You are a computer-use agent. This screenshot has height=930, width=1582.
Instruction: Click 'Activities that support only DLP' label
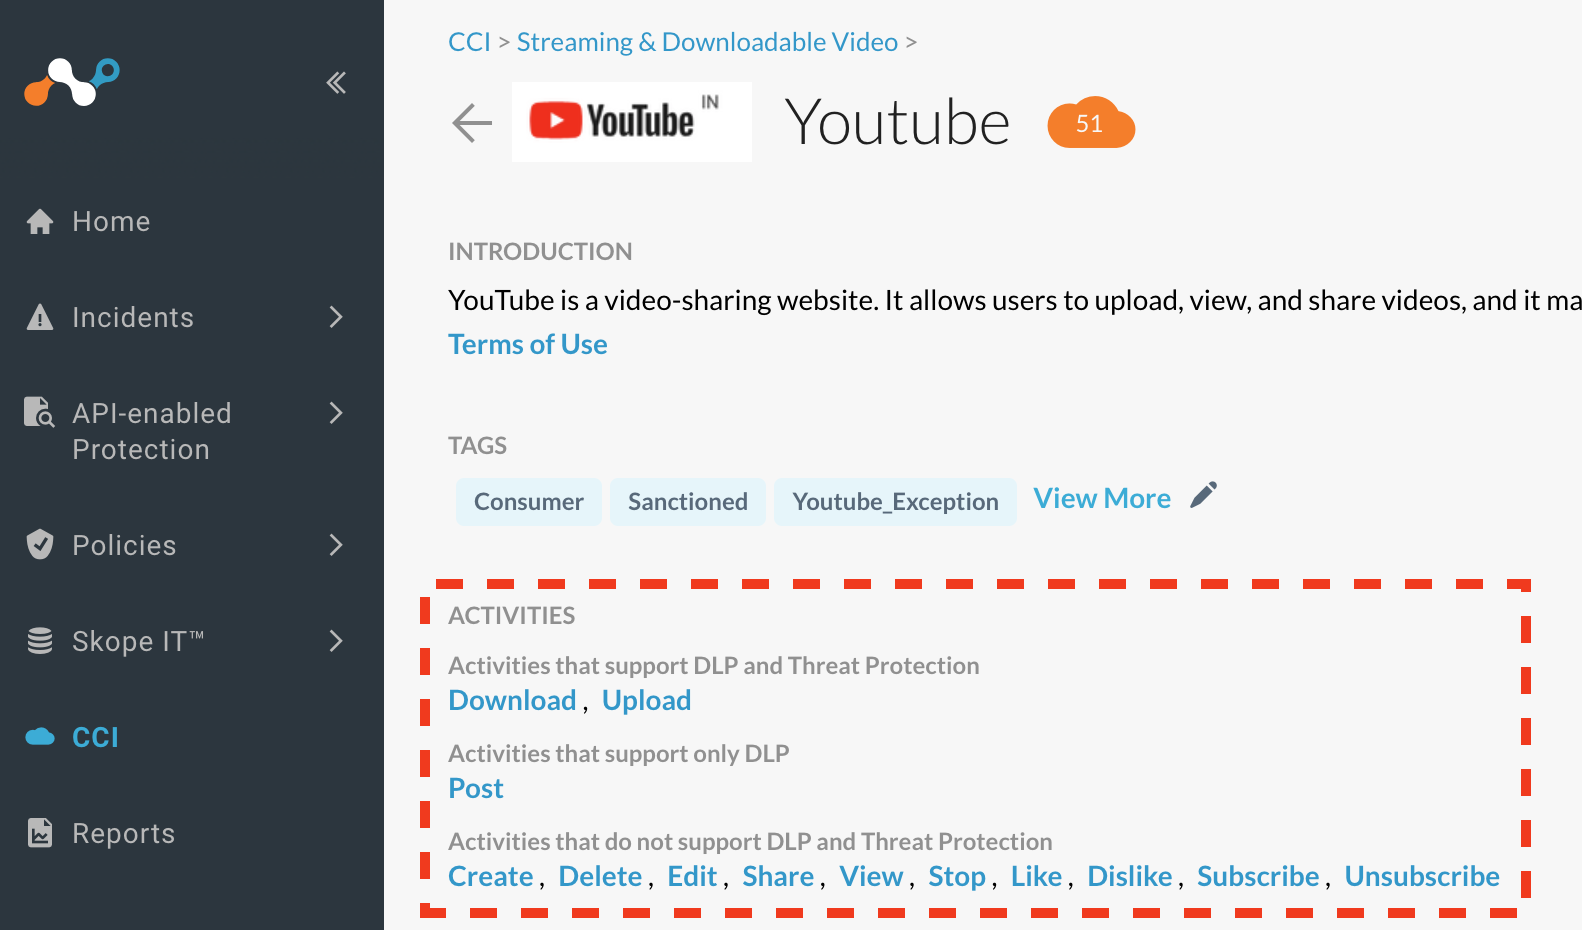pyautogui.click(x=619, y=753)
